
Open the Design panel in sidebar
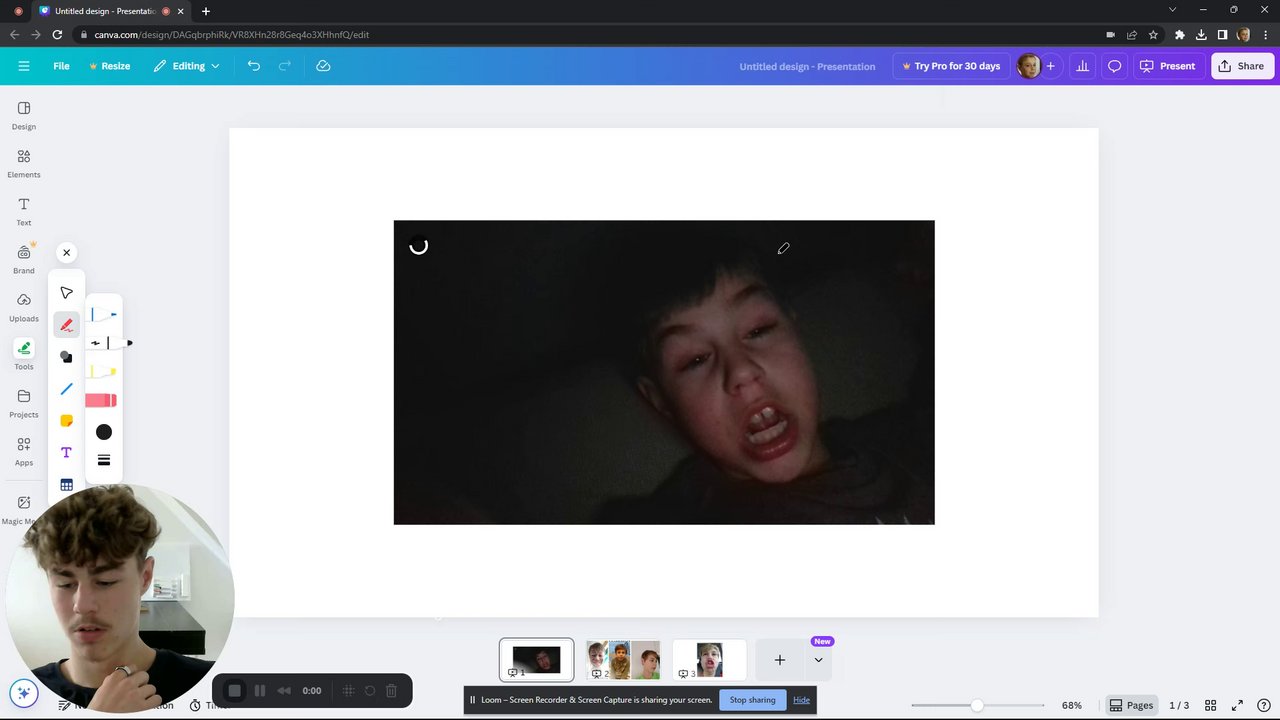(x=24, y=115)
